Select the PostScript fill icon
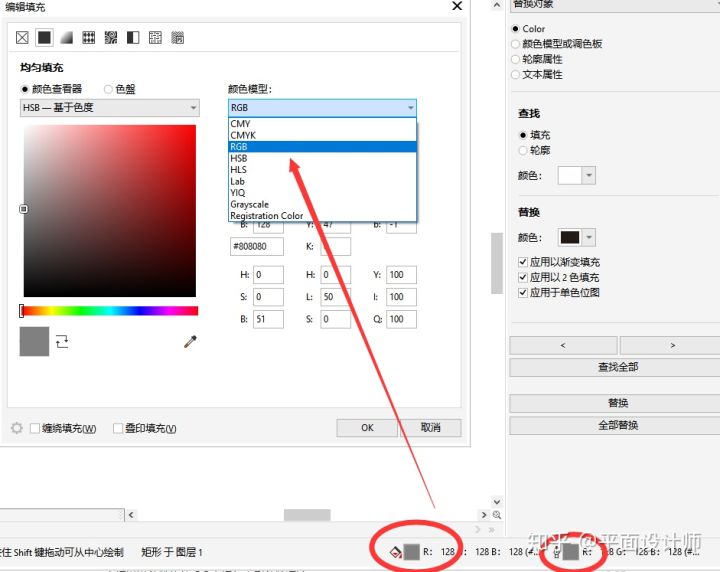 [177, 37]
